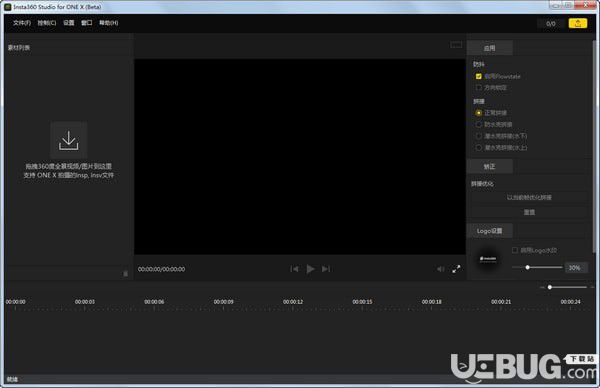Screen dimensions: 600x388
Task: Click the zoom out minus beside timeline slider
Action: point(542,287)
